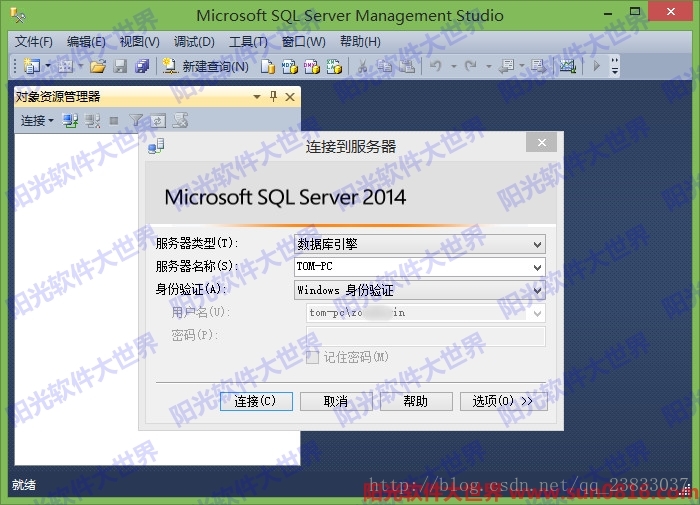Image resolution: width=700 pixels, height=505 pixels.
Task: Click the Add Item icon in toolbar
Action: [x=65, y=67]
